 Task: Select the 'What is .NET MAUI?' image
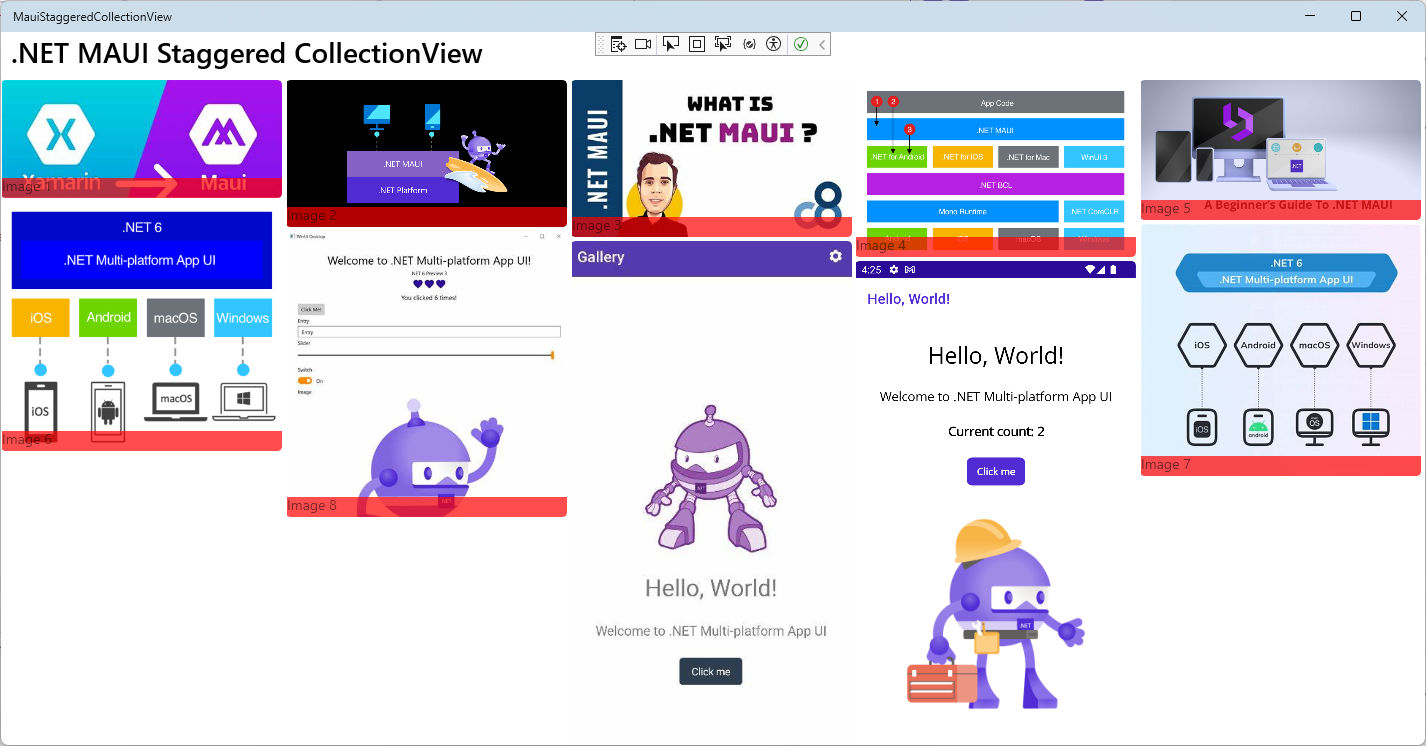(x=712, y=158)
